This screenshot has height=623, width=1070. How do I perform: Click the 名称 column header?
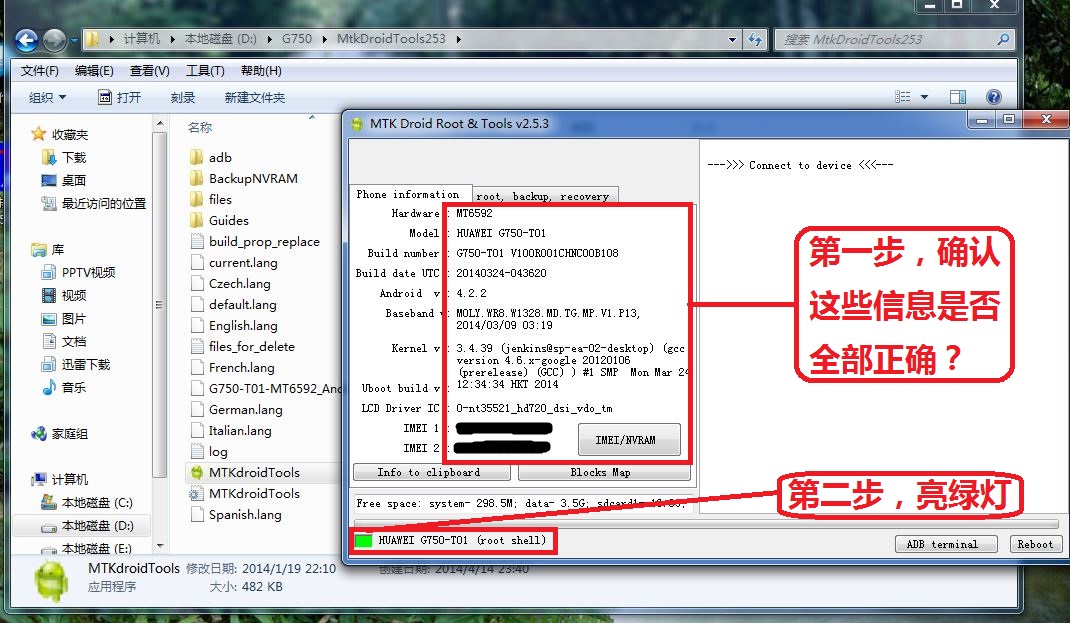200,128
